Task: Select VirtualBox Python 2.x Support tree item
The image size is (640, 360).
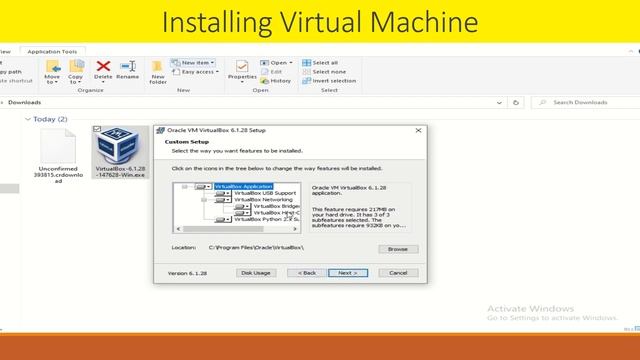Action: [267, 220]
